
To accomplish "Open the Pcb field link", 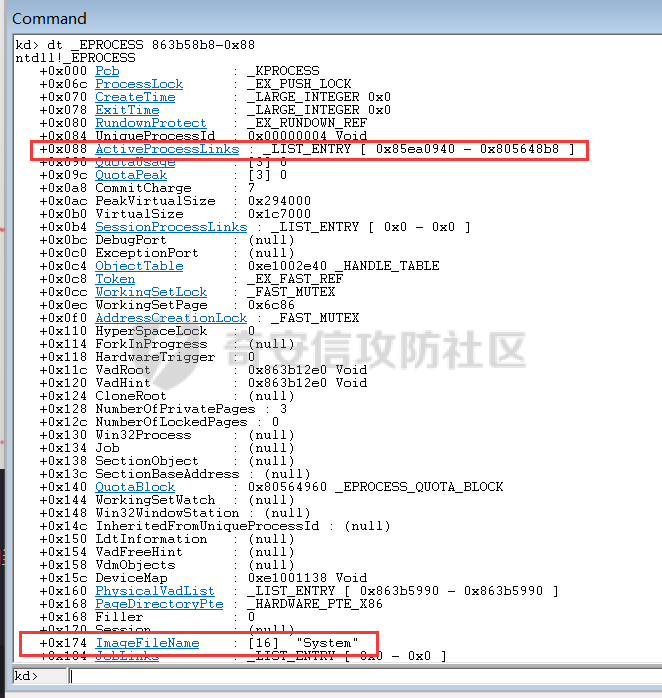I will click(x=107, y=71).
